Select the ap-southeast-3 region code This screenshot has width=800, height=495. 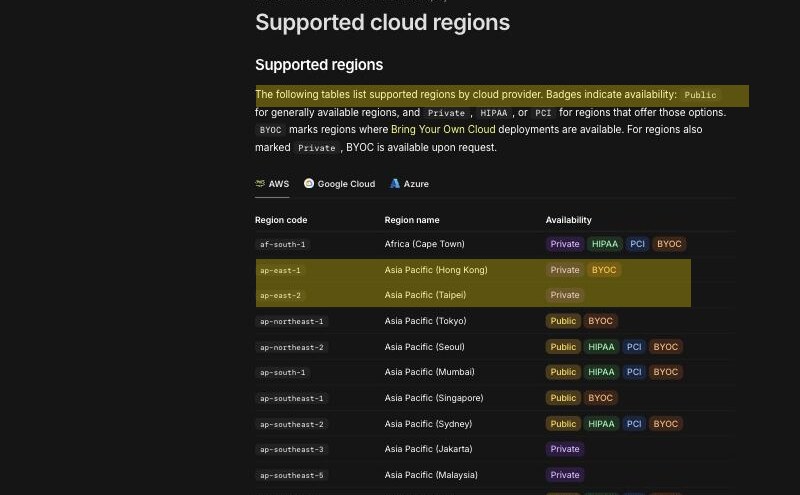[x=292, y=450]
